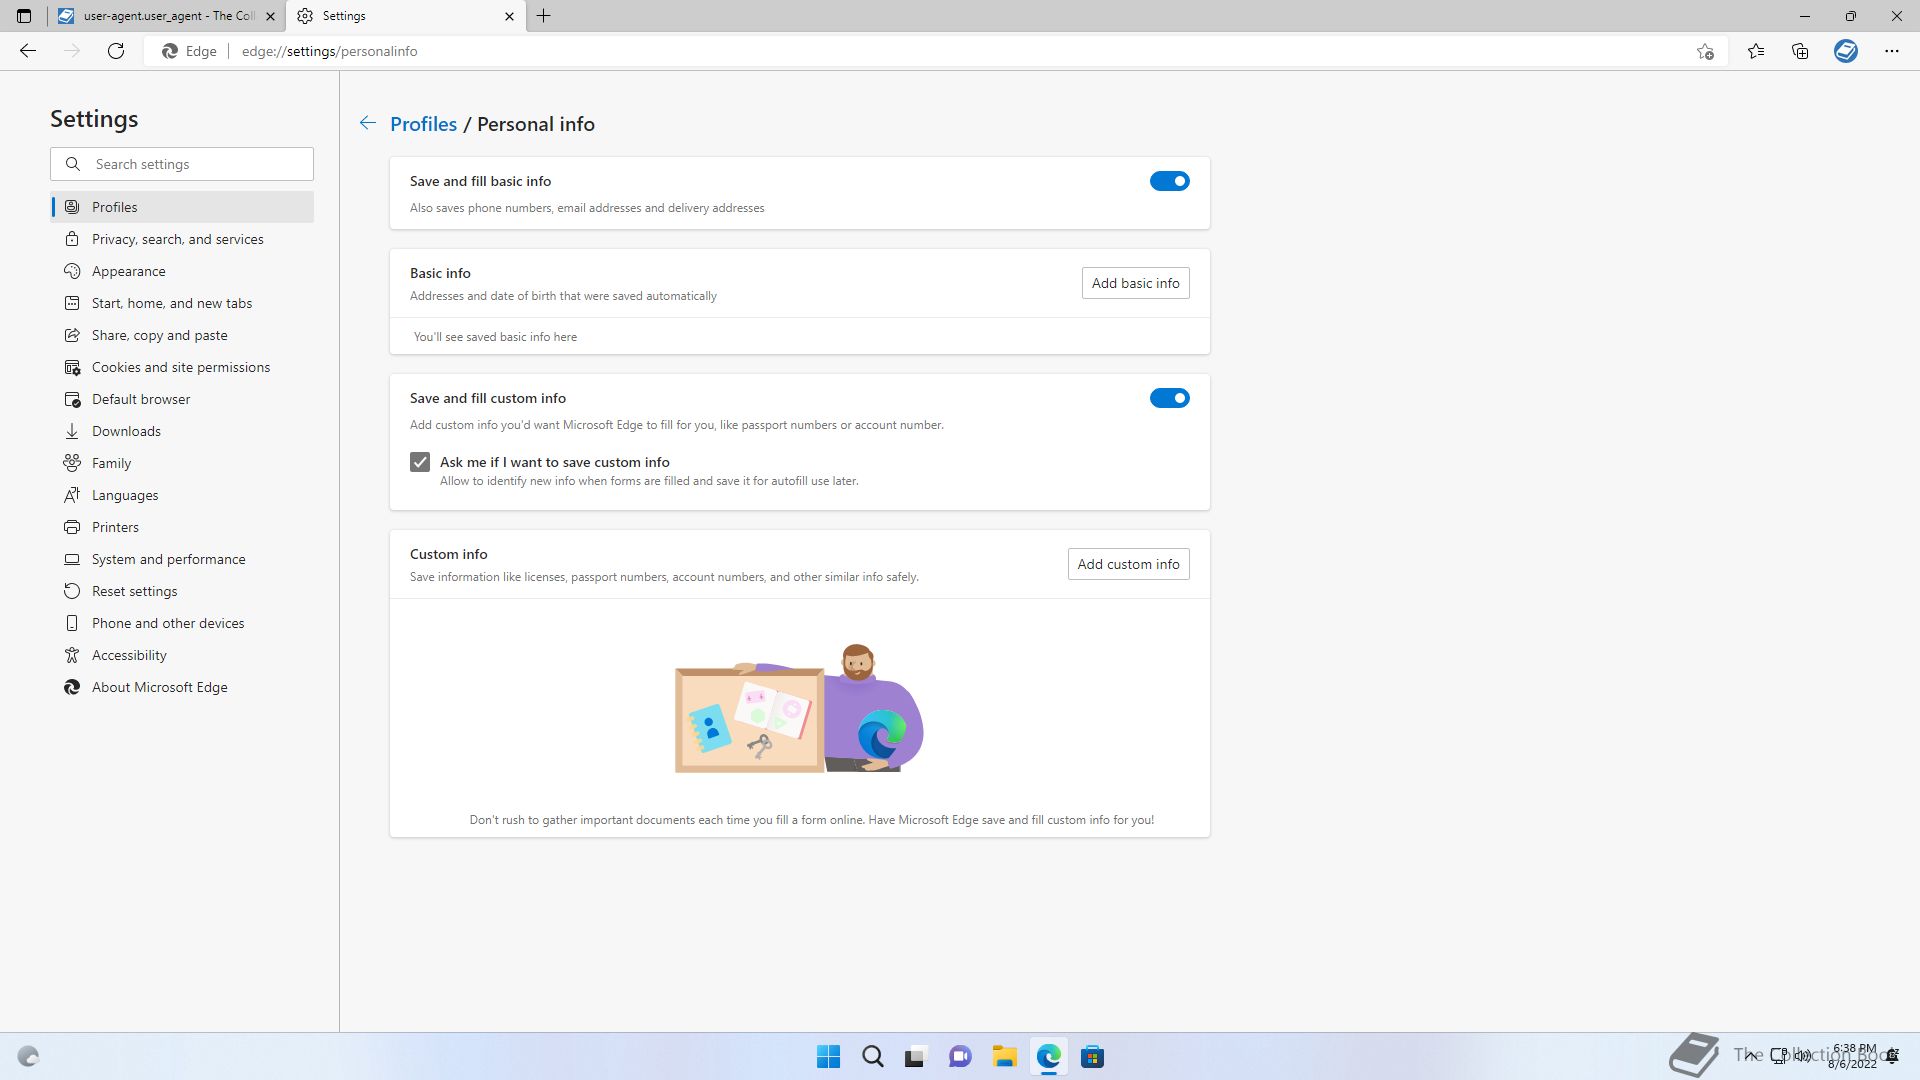Open a new tab with plus icon
This screenshot has width=1920, height=1080.
(544, 16)
